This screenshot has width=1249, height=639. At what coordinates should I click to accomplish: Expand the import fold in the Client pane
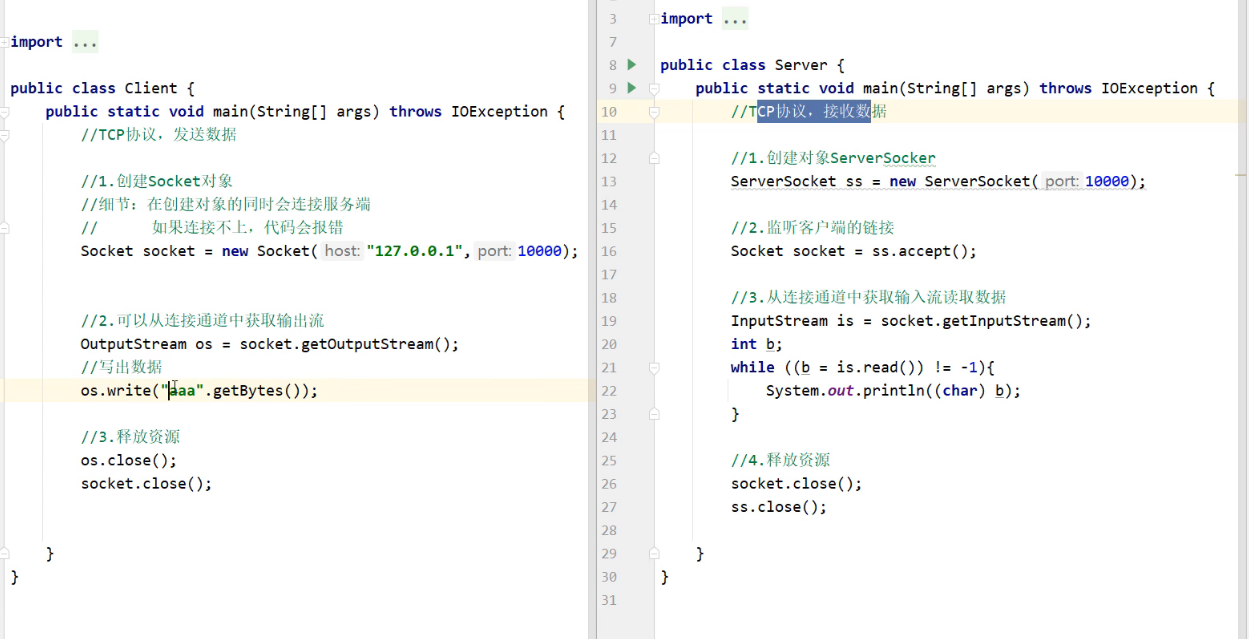pyautogui.click(x=4, y=42)
